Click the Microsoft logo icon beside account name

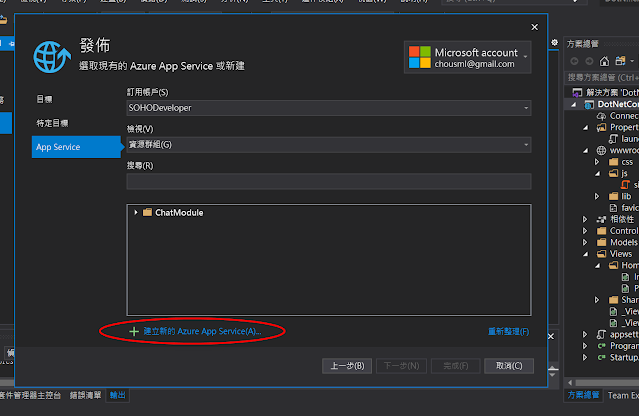[x=419, y=57]
